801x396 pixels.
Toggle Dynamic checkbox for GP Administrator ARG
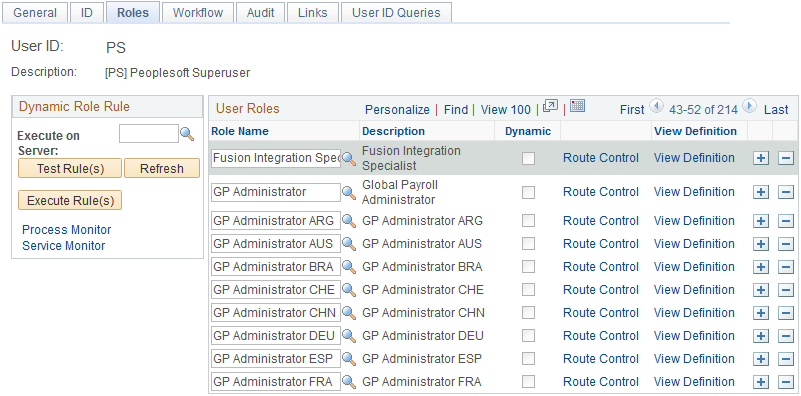[x=528, y=221]
